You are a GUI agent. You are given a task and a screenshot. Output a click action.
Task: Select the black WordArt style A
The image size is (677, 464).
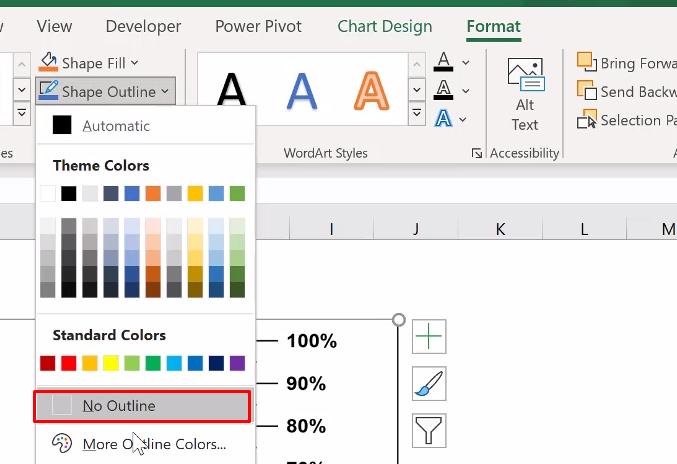[232, 92]
